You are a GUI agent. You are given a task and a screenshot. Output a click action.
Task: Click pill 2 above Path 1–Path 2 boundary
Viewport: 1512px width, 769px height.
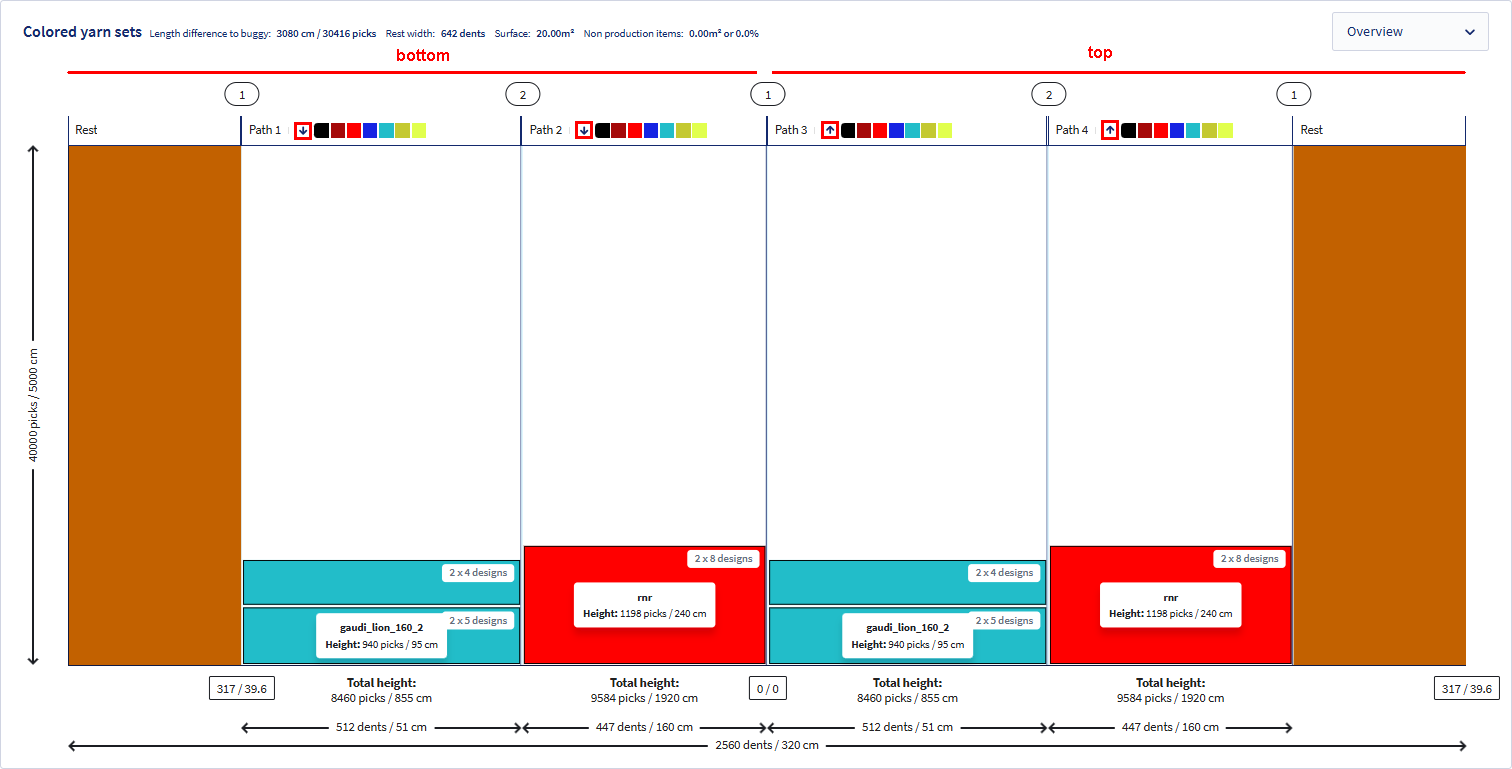[522, 95]
